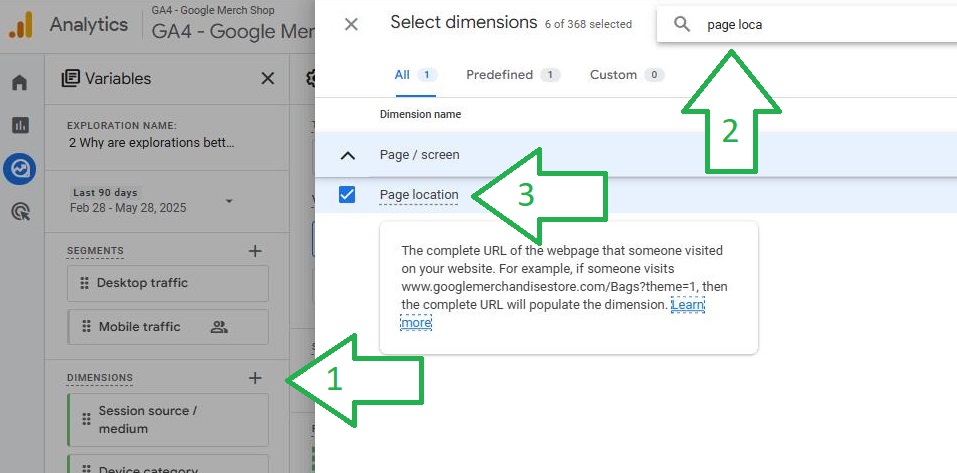The height and width of the screenshot is (473, 957).
Task: Open the Learn more link
Action: point(688,305)
